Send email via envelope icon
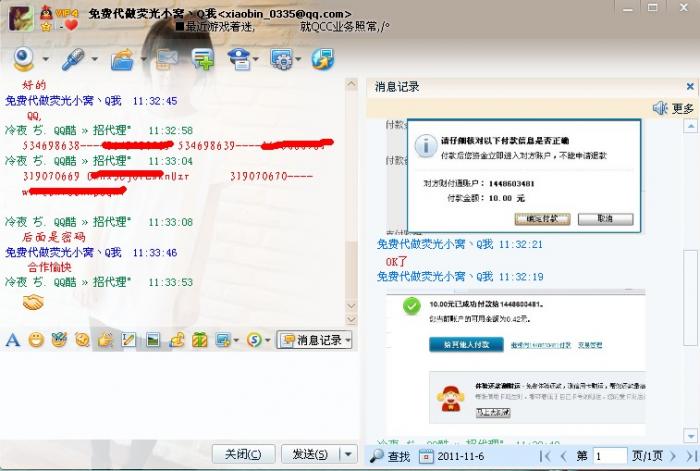Viewport: 700px width, 471px height. pyautogui.click(x=167, y=59)
